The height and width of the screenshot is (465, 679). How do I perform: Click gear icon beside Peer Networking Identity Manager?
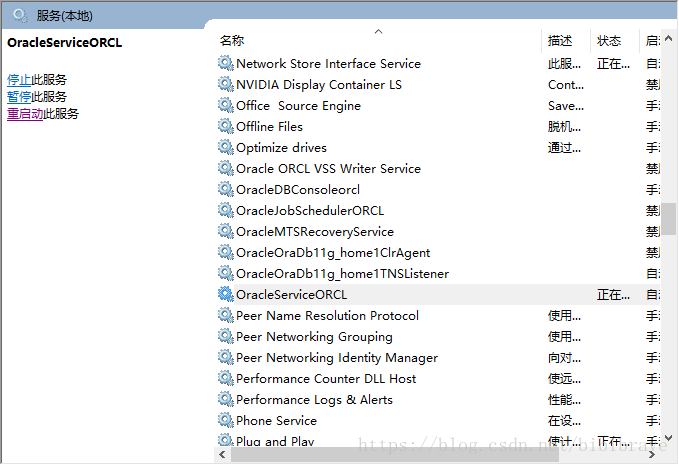coord(226,357)
